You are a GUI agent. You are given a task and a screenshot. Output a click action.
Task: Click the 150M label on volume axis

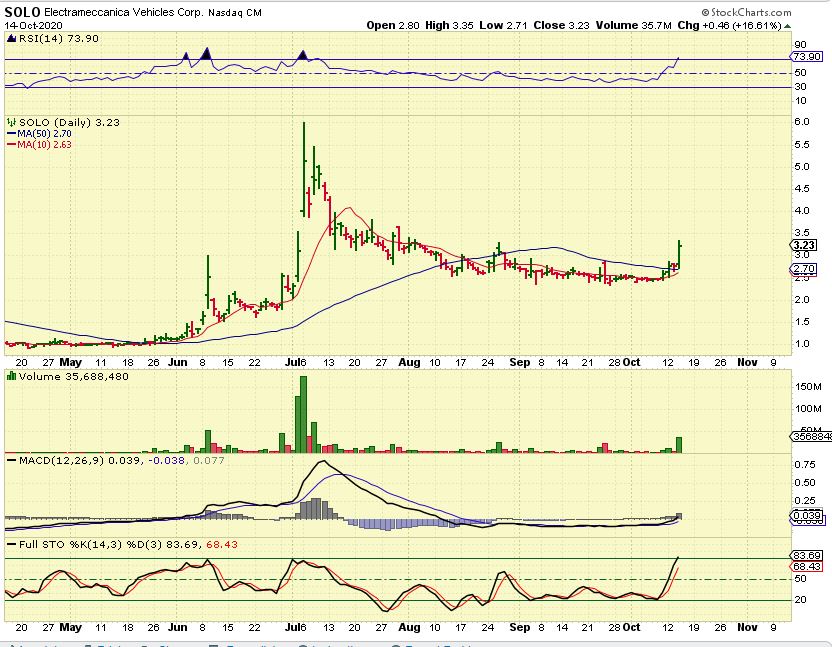(x=808, y=386)
